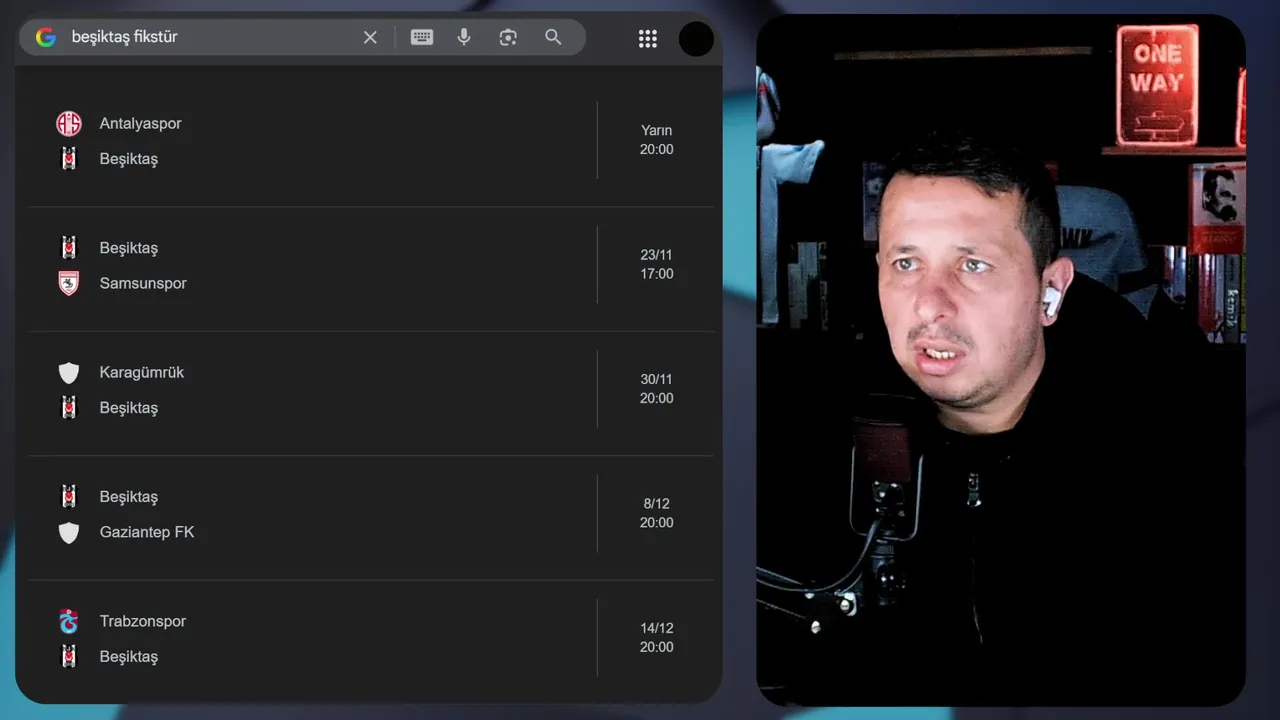Click the webcam video of the streamer
Viewport: 1280px width, 720px height.
tap(1001, 360)
